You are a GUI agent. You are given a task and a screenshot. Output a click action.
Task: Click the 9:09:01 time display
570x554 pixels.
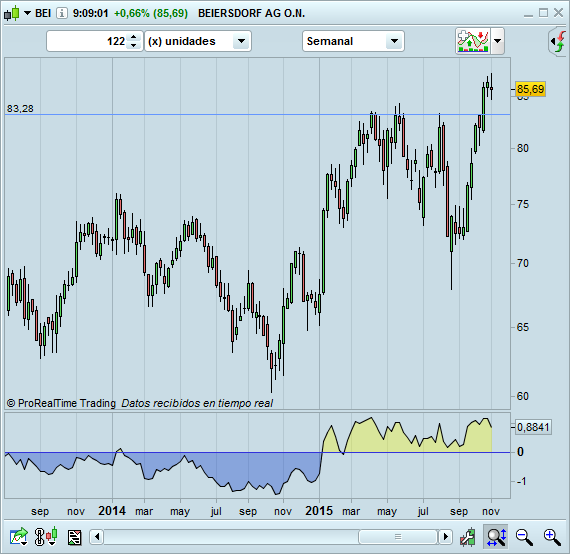point(91,13)
